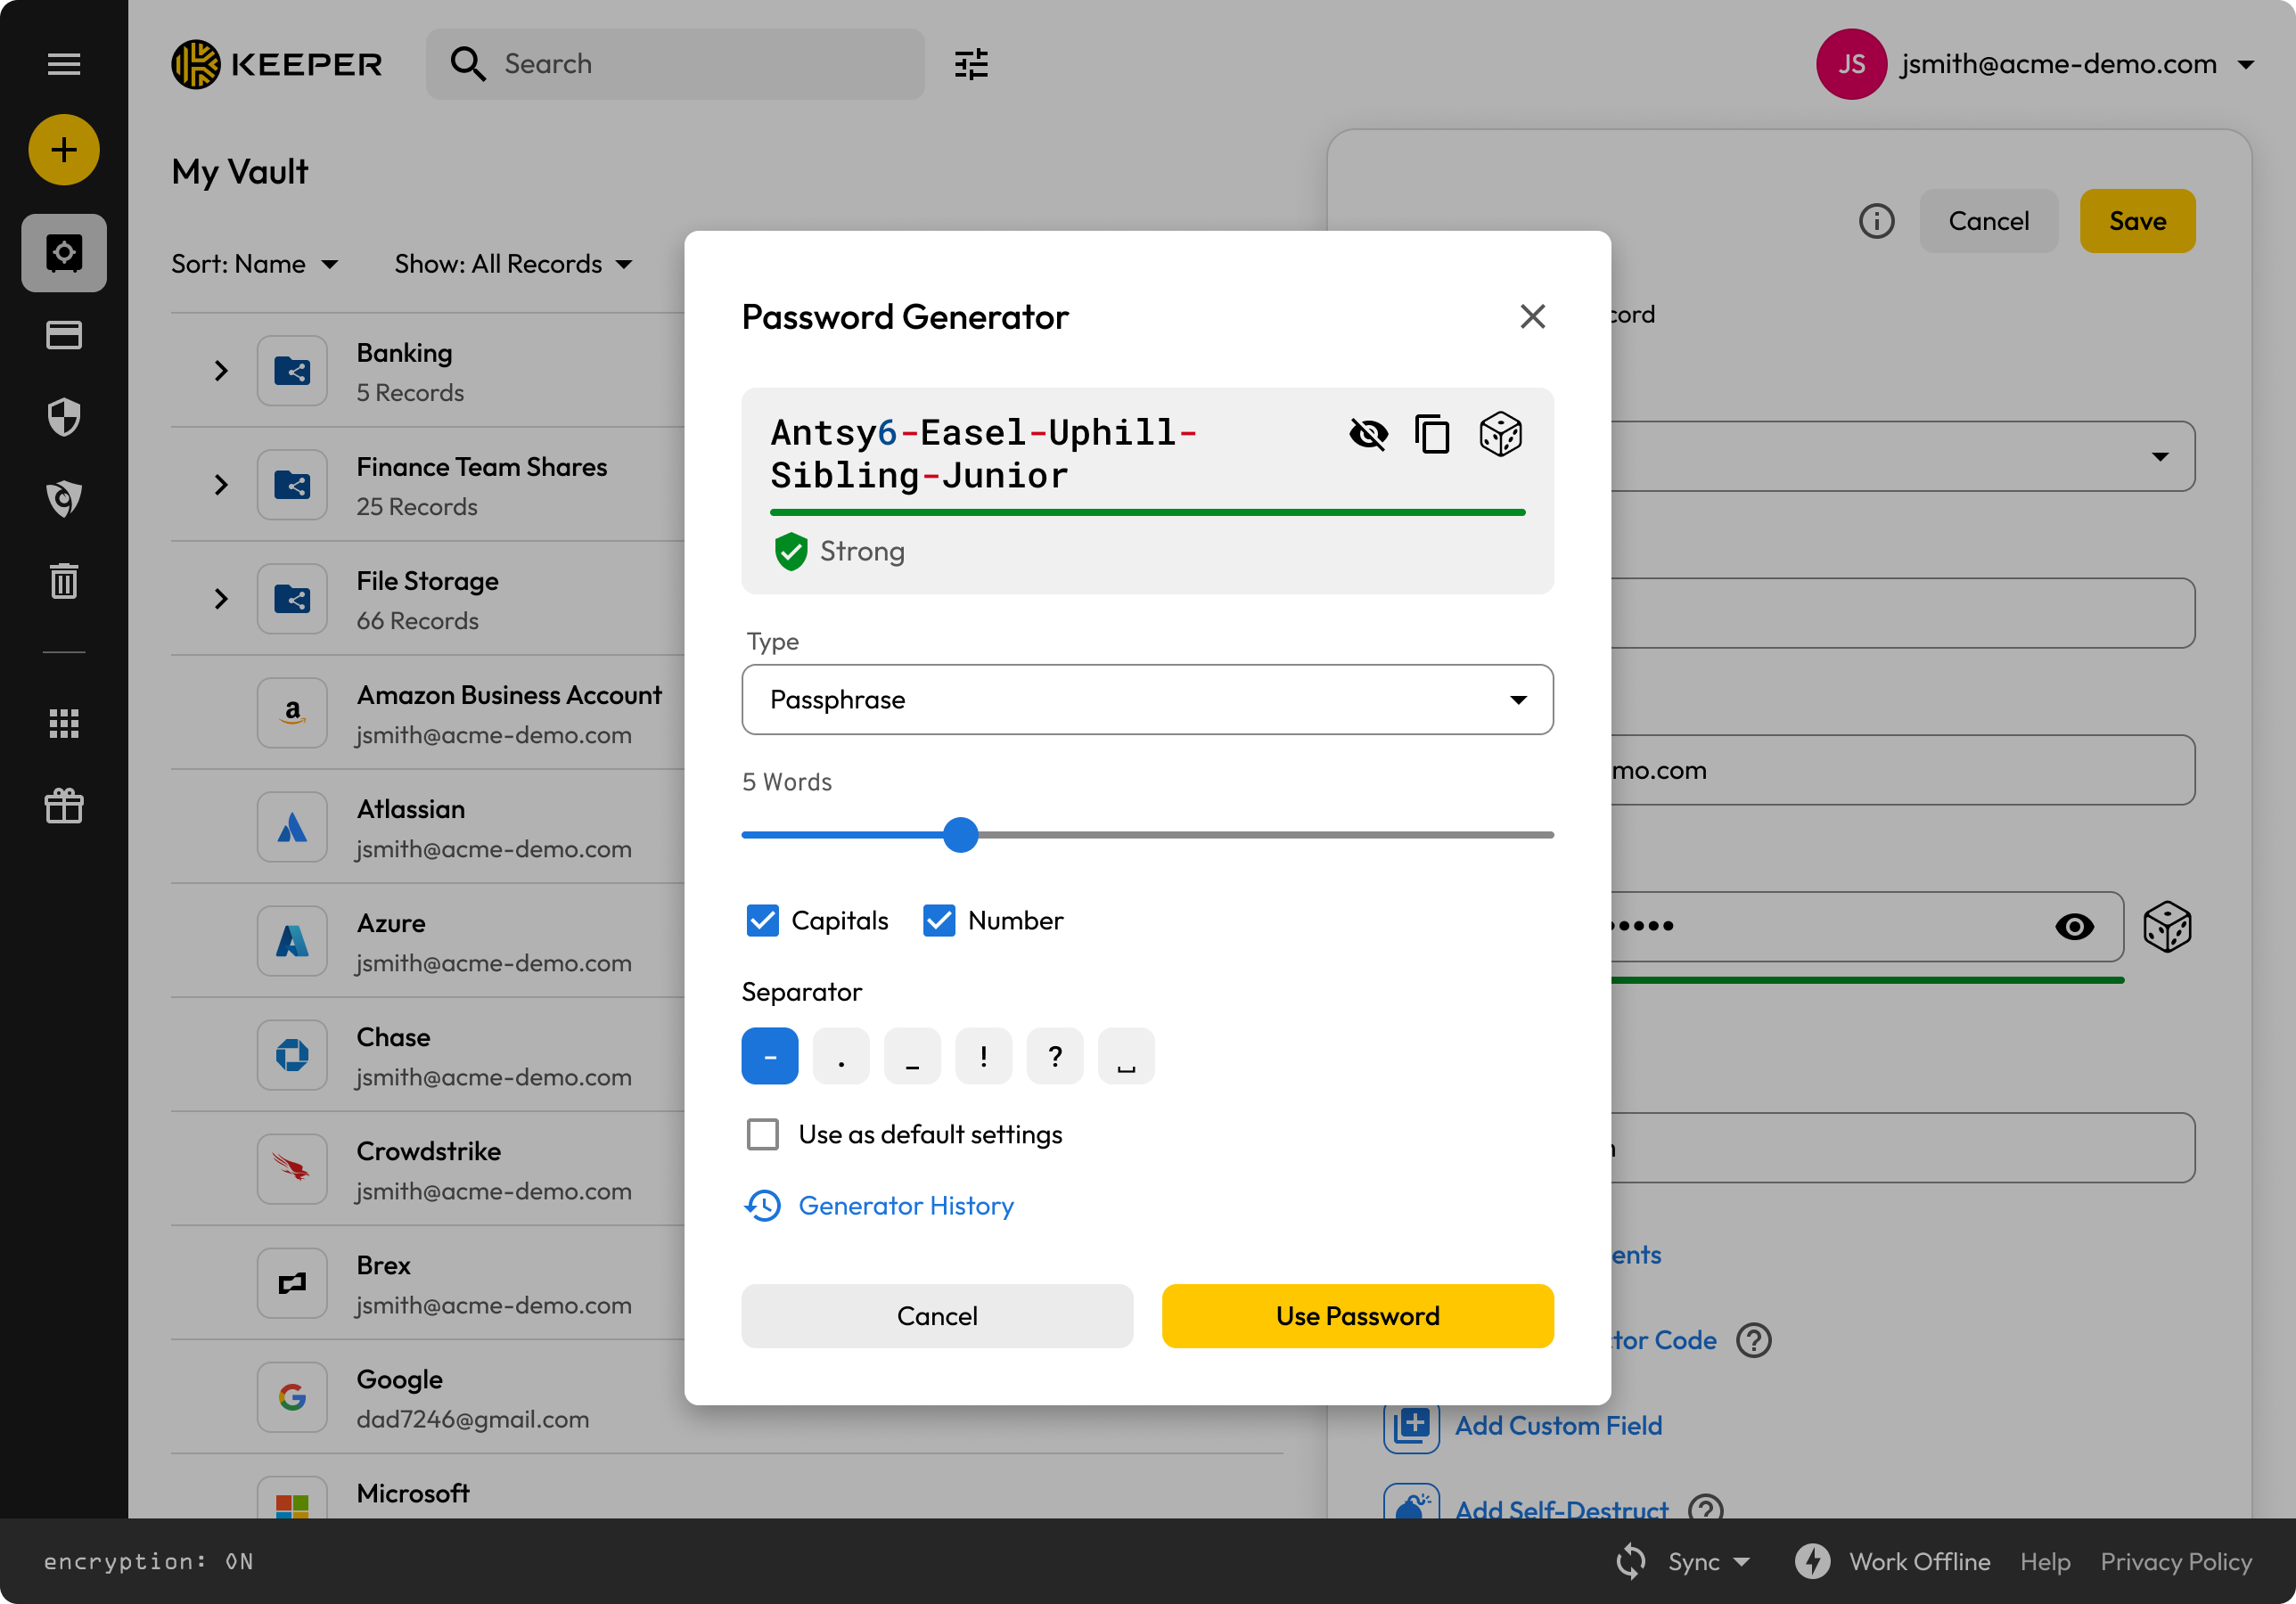Viewport: 2296px width, 1604px height.
Task: Expand the File Storage folder
Action: [221, 599]
